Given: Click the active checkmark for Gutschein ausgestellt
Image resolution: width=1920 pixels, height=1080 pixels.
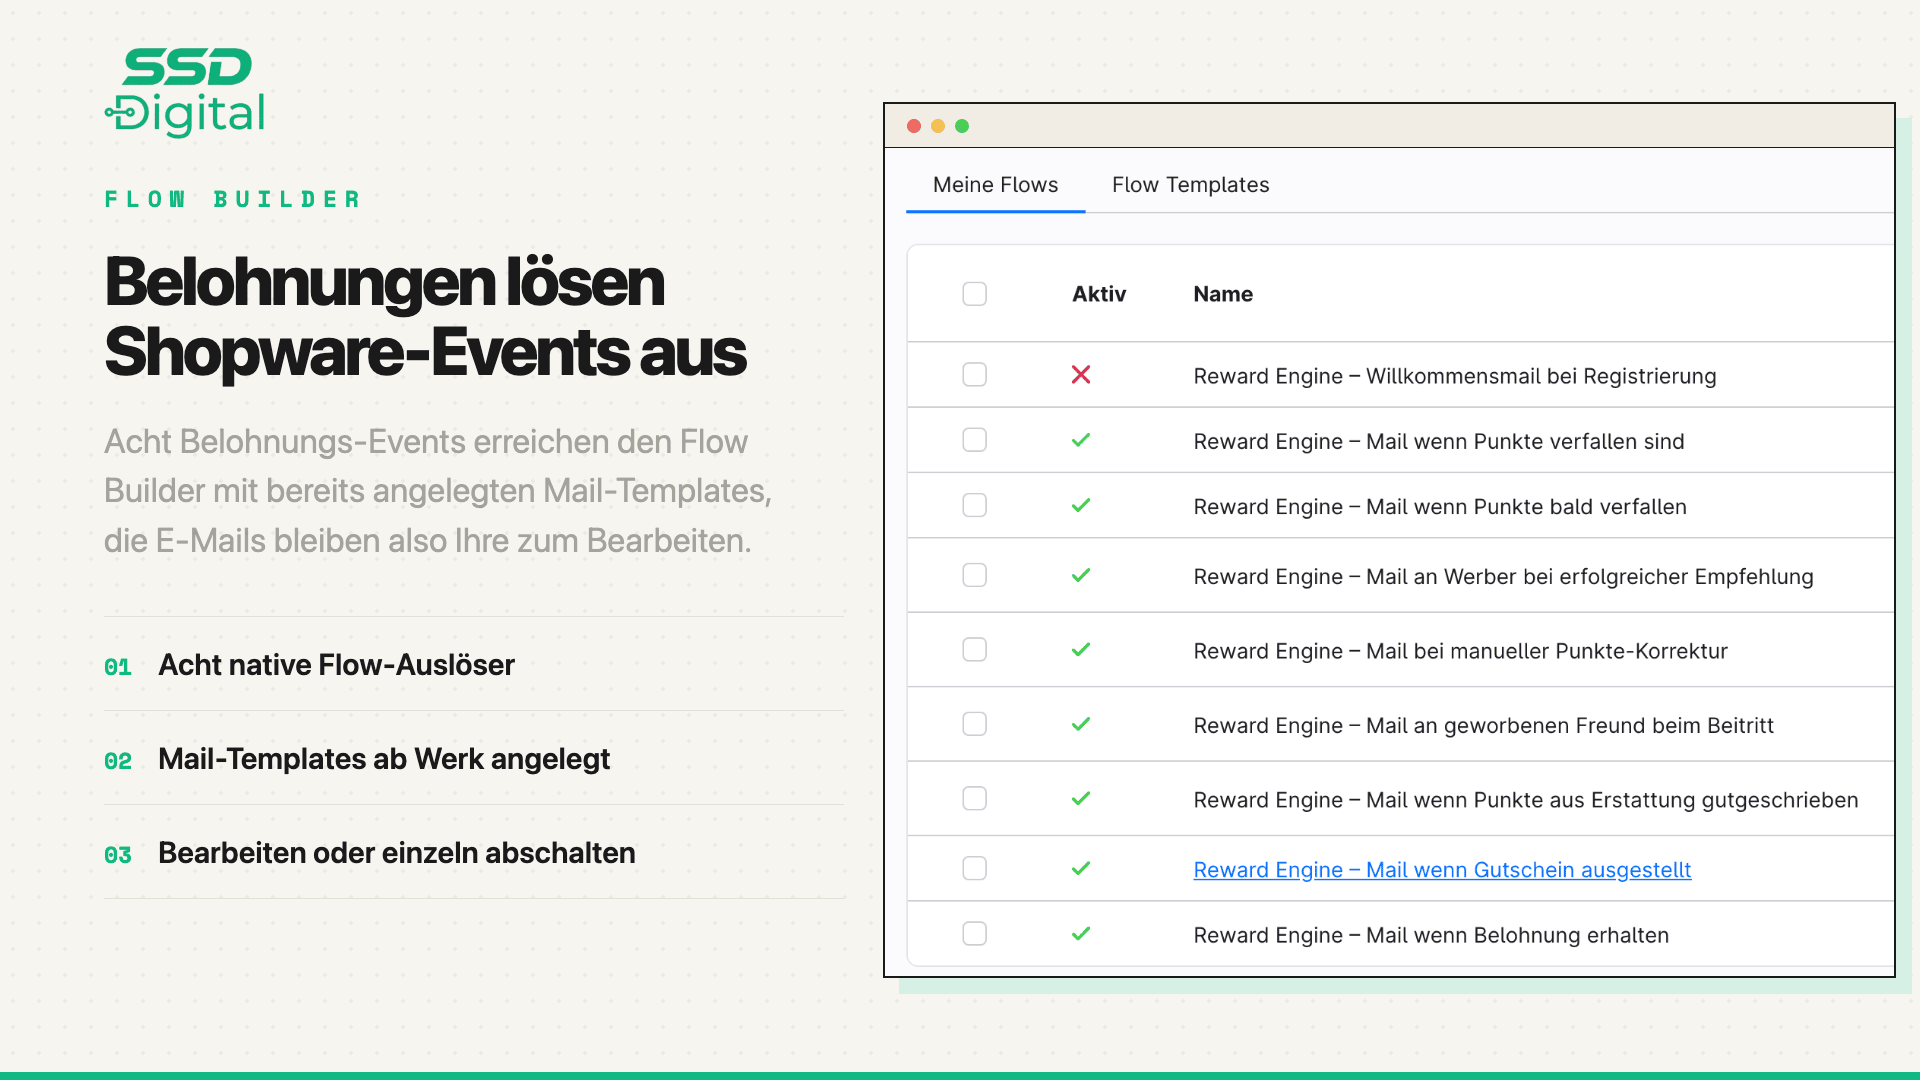Looking at the screenshot, I should [x=1081, y=868].
